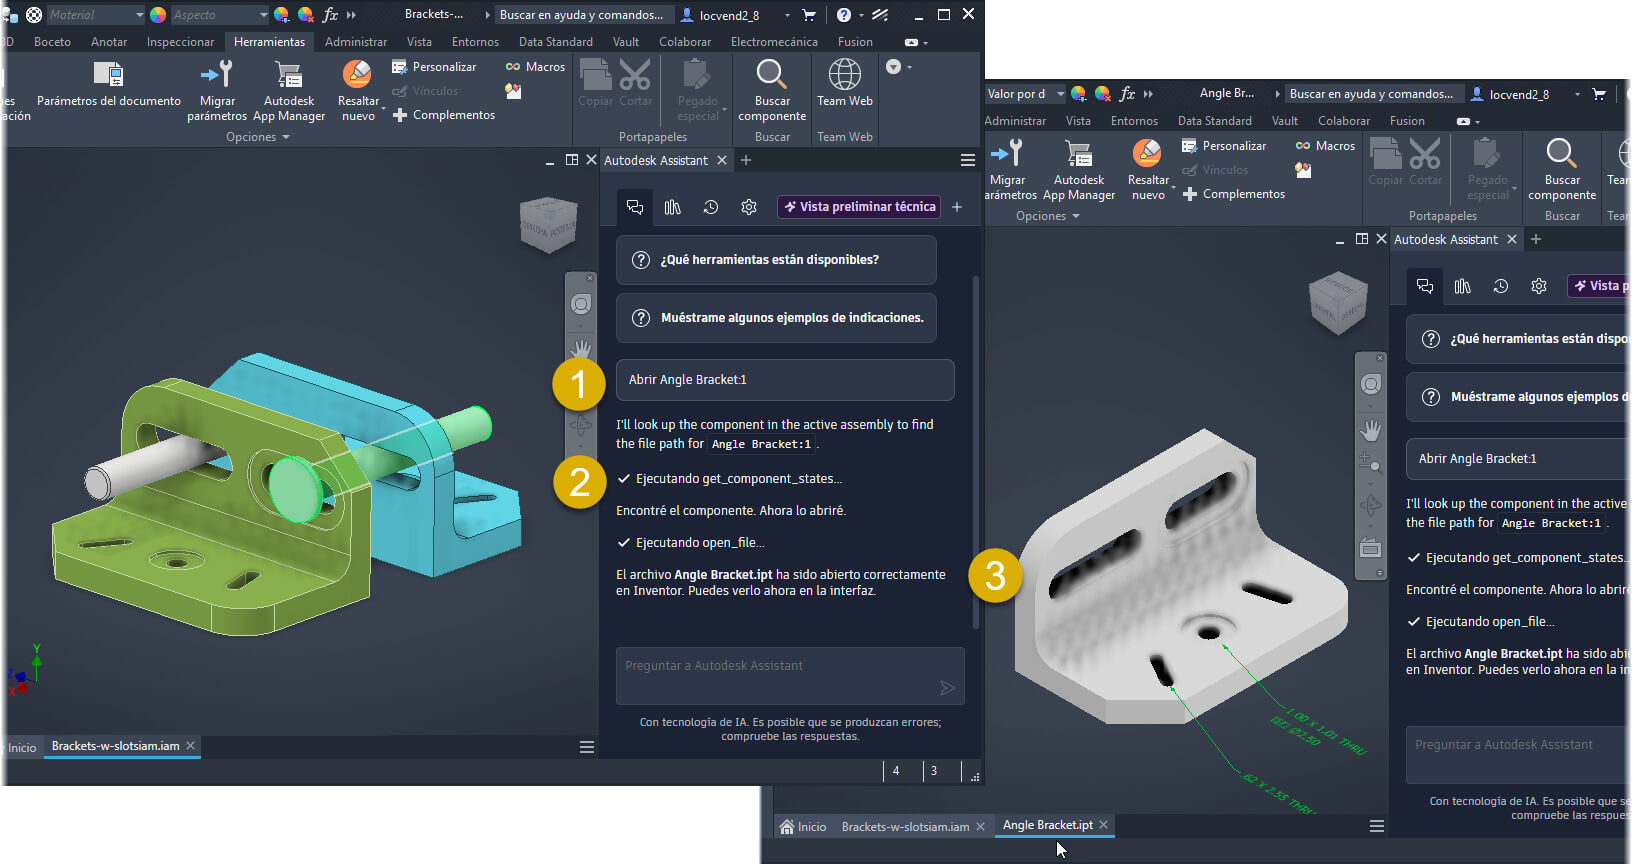Open Colaborar tab in the right window

coord(1343,121)
